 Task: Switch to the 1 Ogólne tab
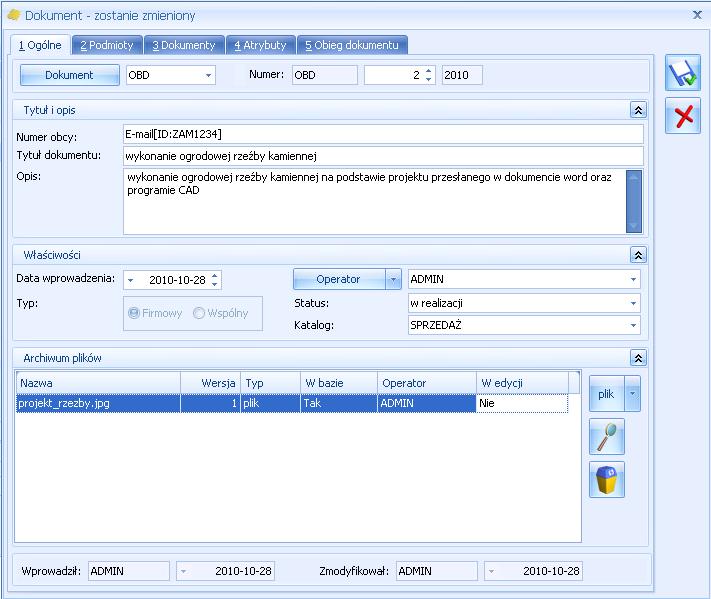40,45
